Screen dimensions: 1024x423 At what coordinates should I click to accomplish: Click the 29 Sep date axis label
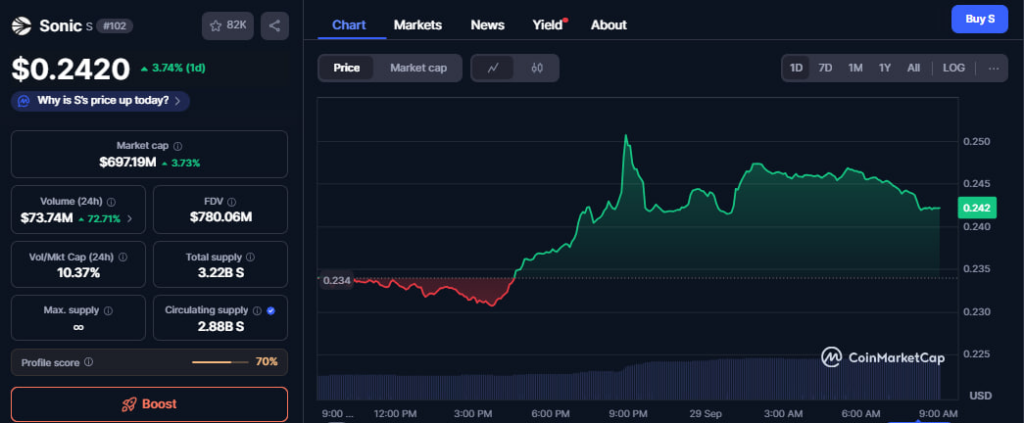click(705, 413)
